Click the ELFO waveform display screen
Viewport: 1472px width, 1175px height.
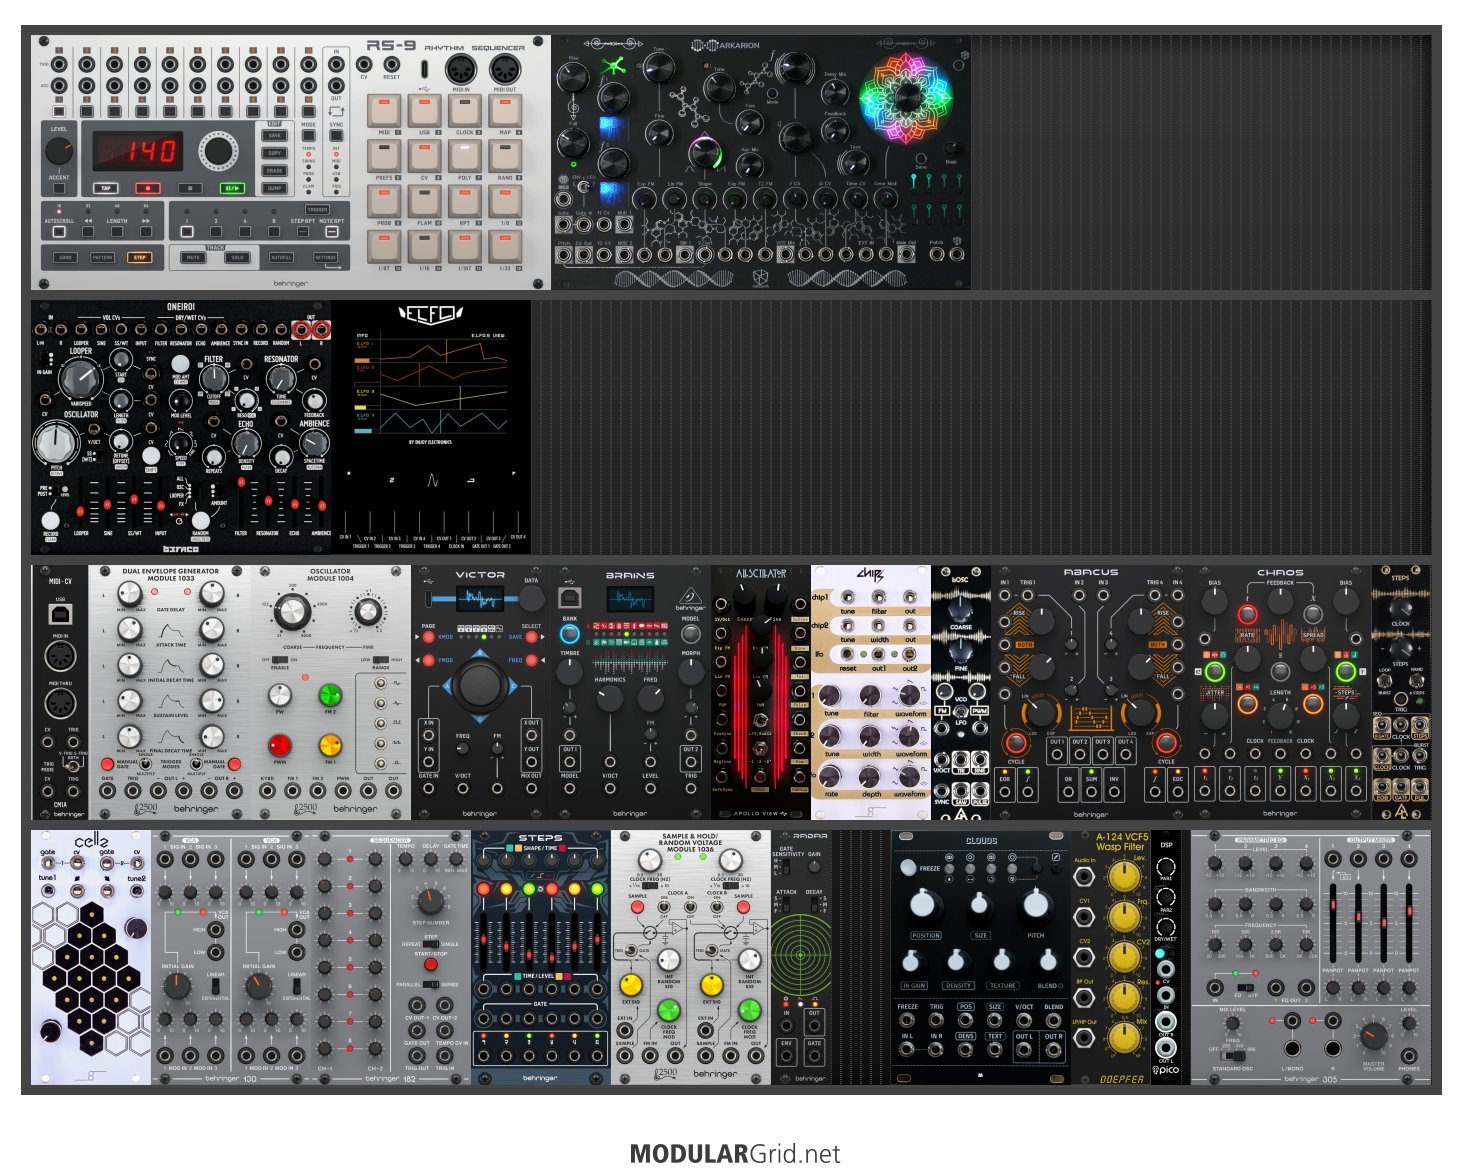click(430, 382)
